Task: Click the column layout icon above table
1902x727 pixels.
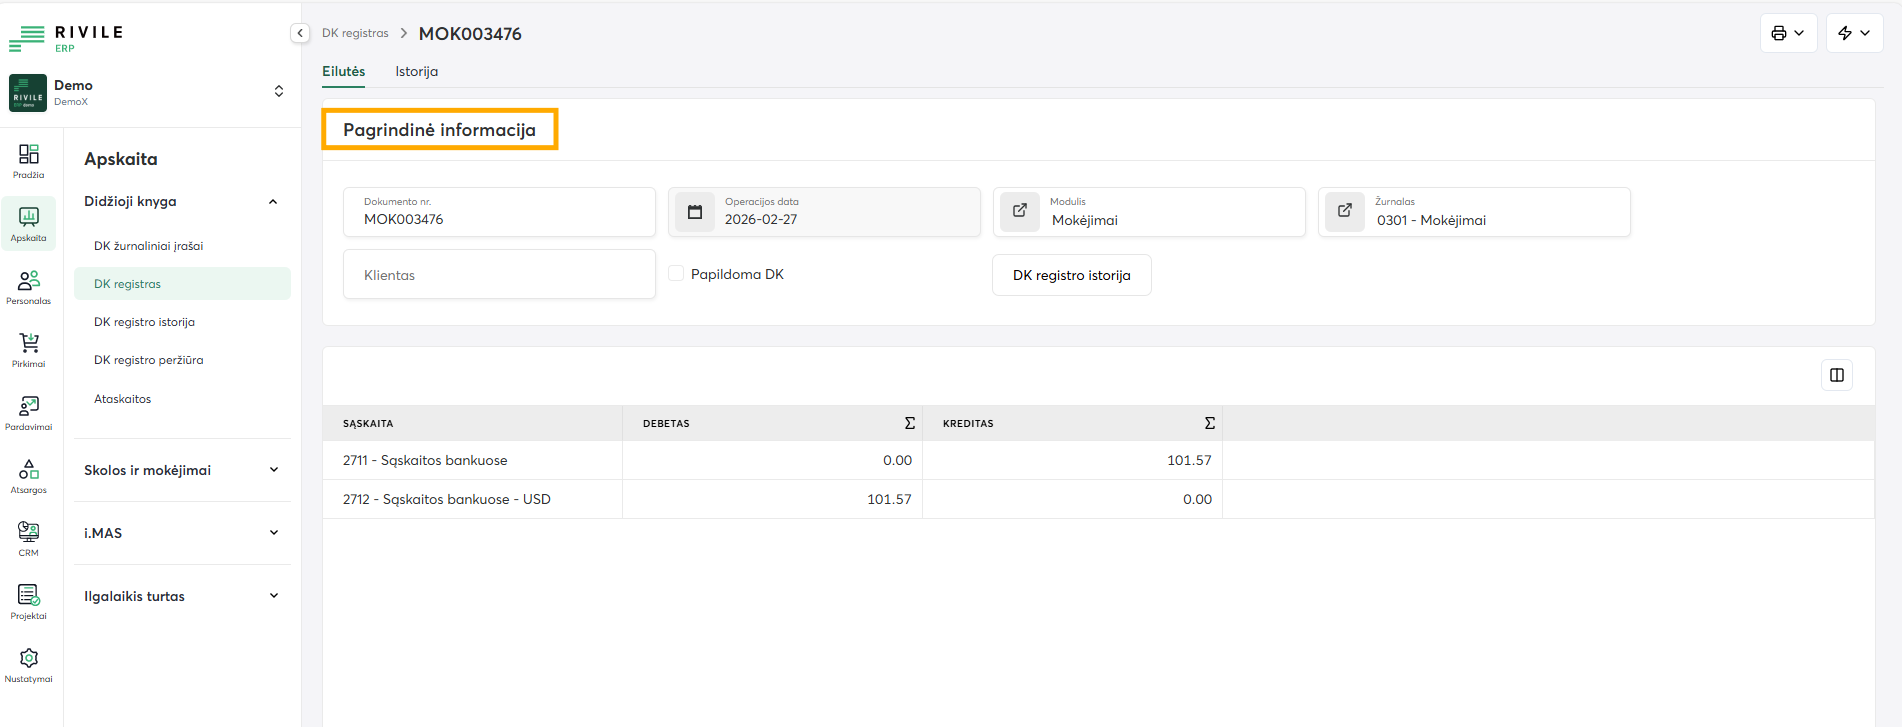Action: [x=1837, y=375]
